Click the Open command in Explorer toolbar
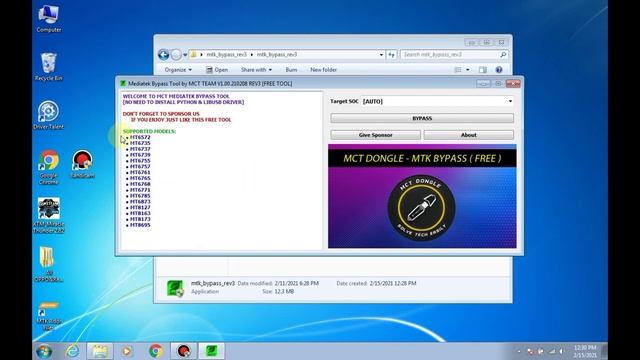 pos(217,70)
